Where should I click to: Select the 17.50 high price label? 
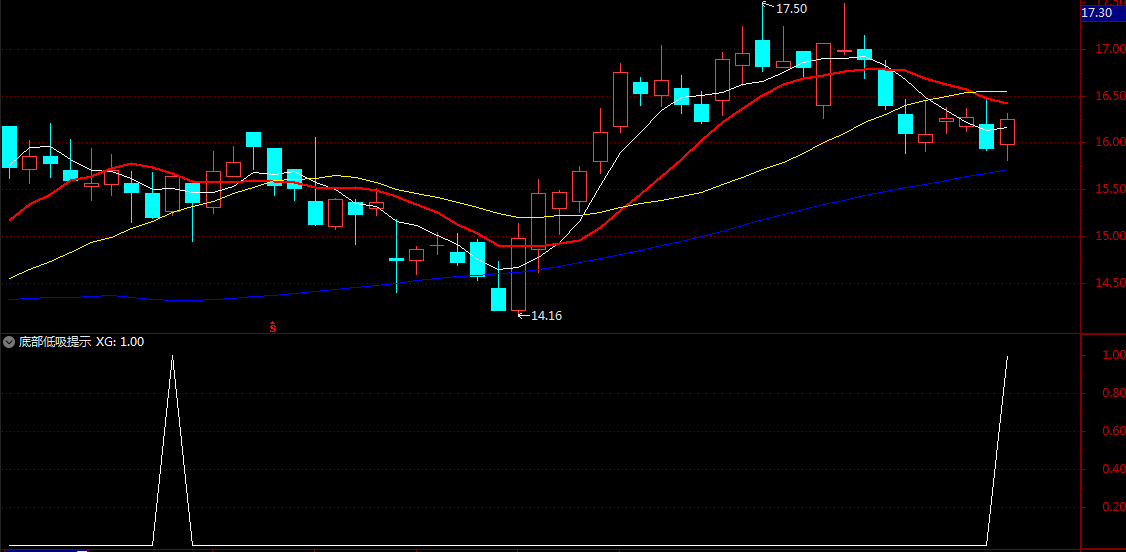click(x=792, y=9)
